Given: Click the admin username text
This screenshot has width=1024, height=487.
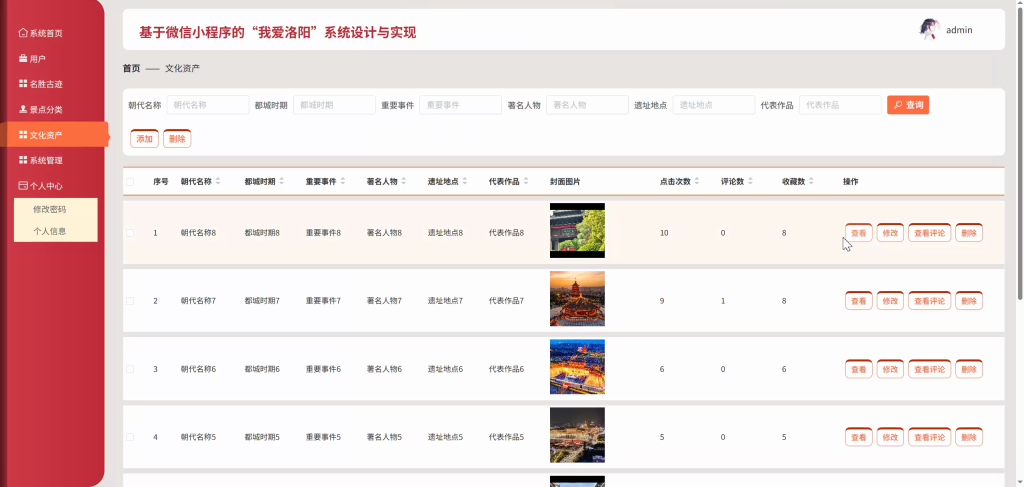Looking at the screenshot, I should pyautogui.click(x=959, y=29).
